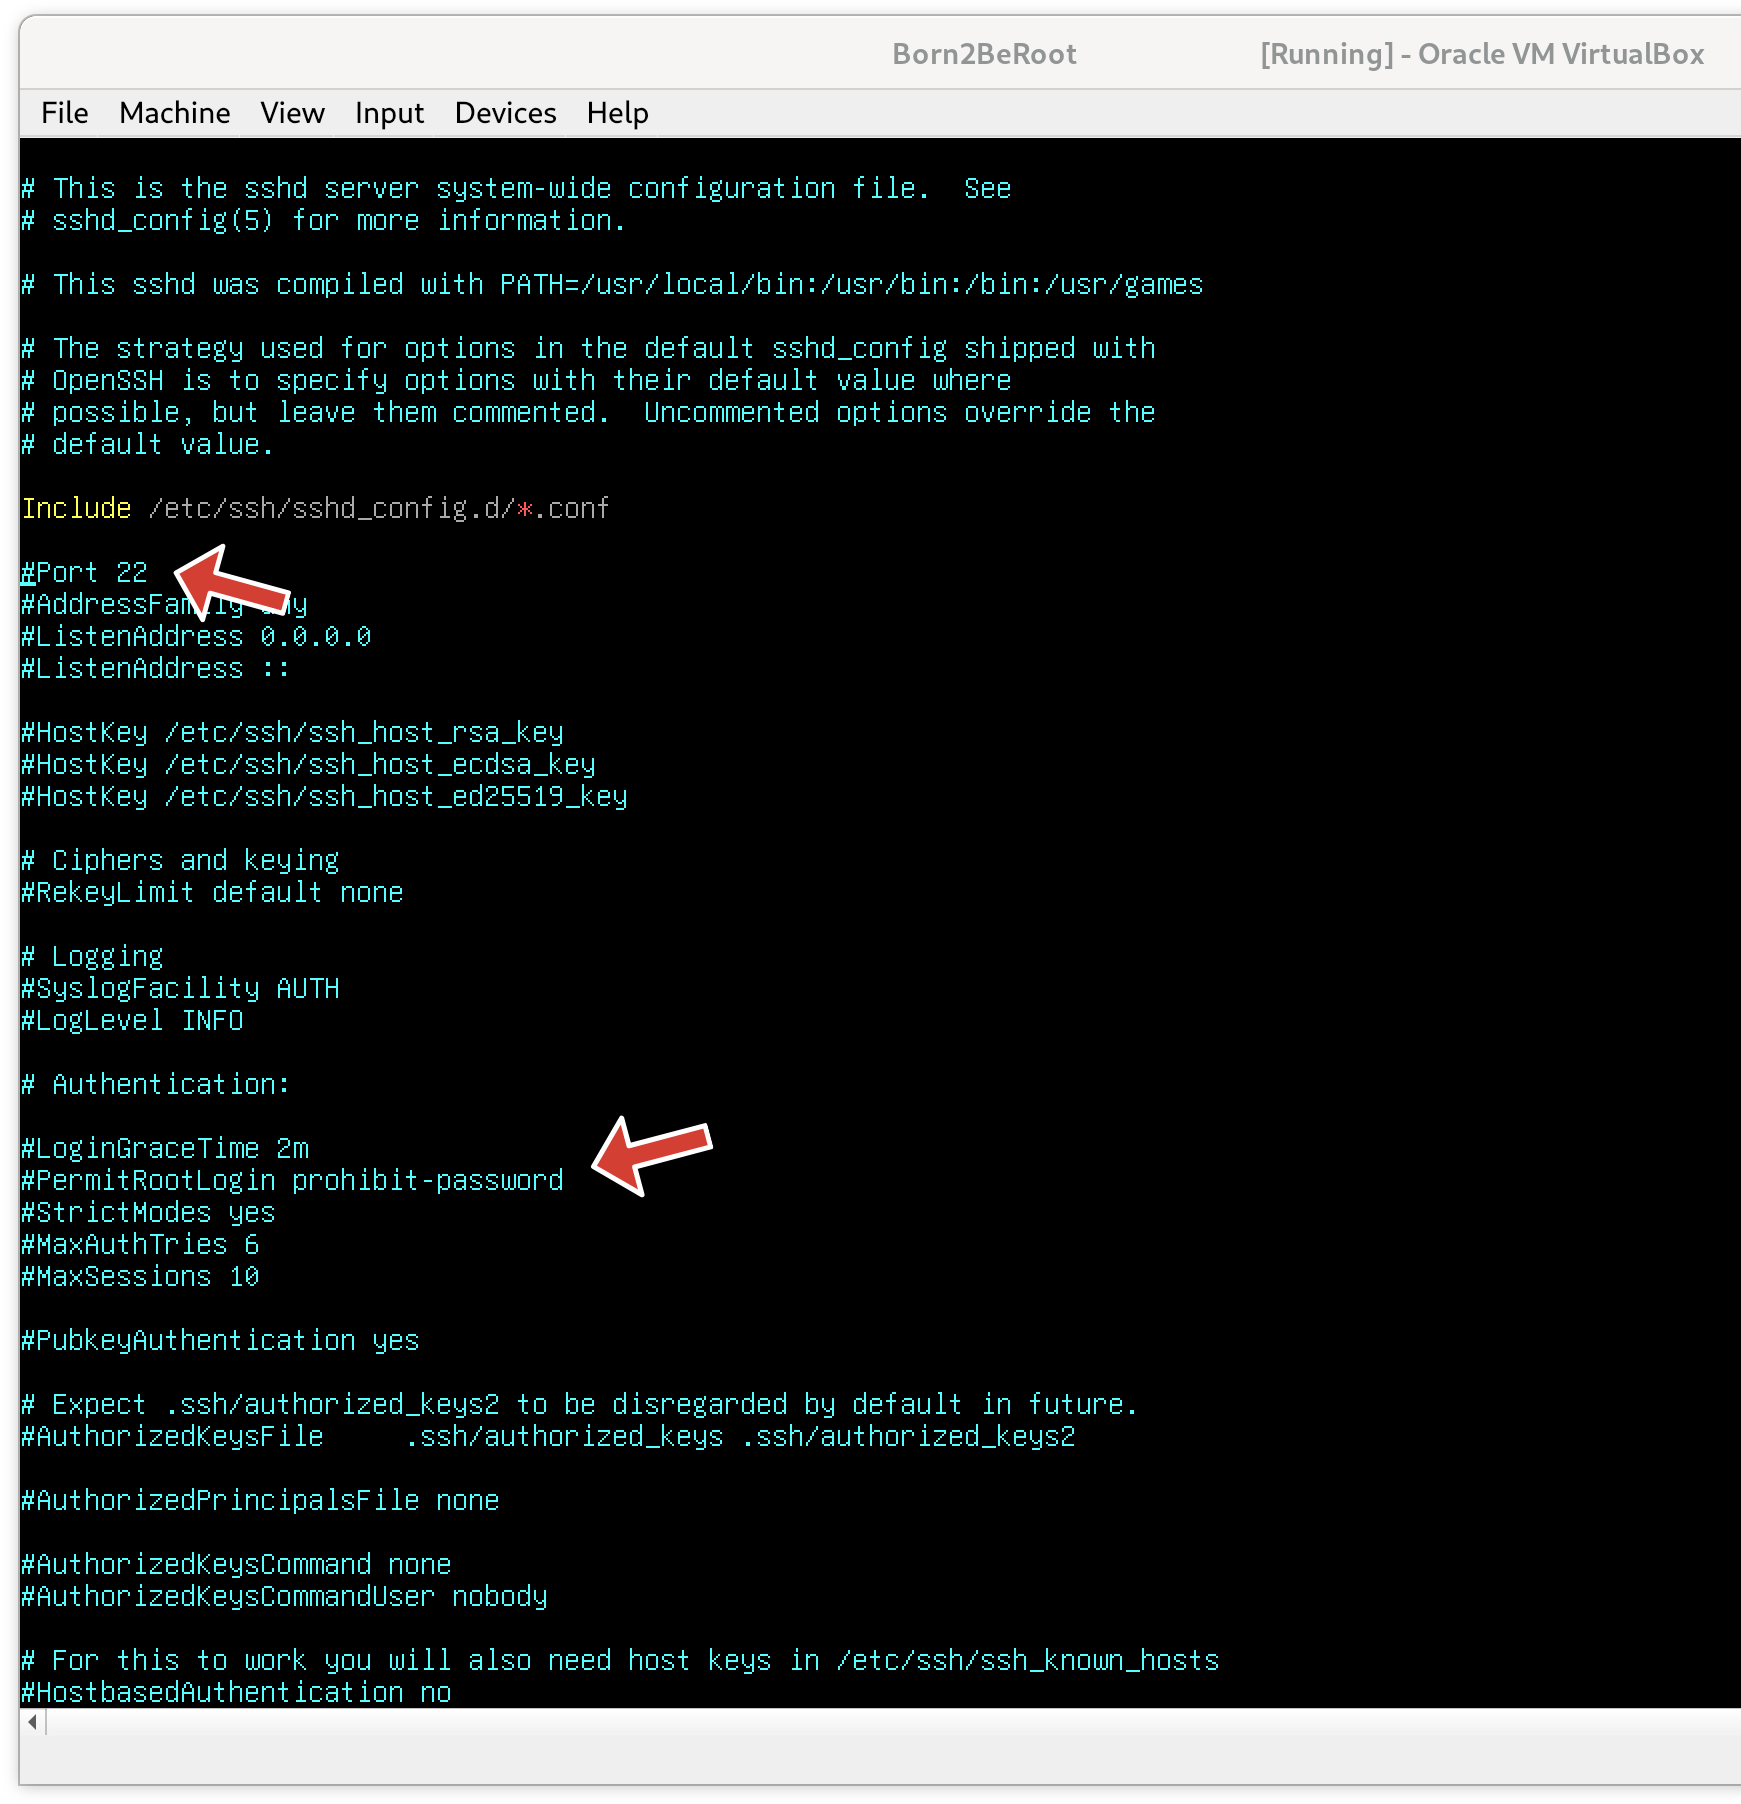This screenshot has width=1741, height=1804.
Task: Click the '# default value.' comment line
Action: (147, 444)
